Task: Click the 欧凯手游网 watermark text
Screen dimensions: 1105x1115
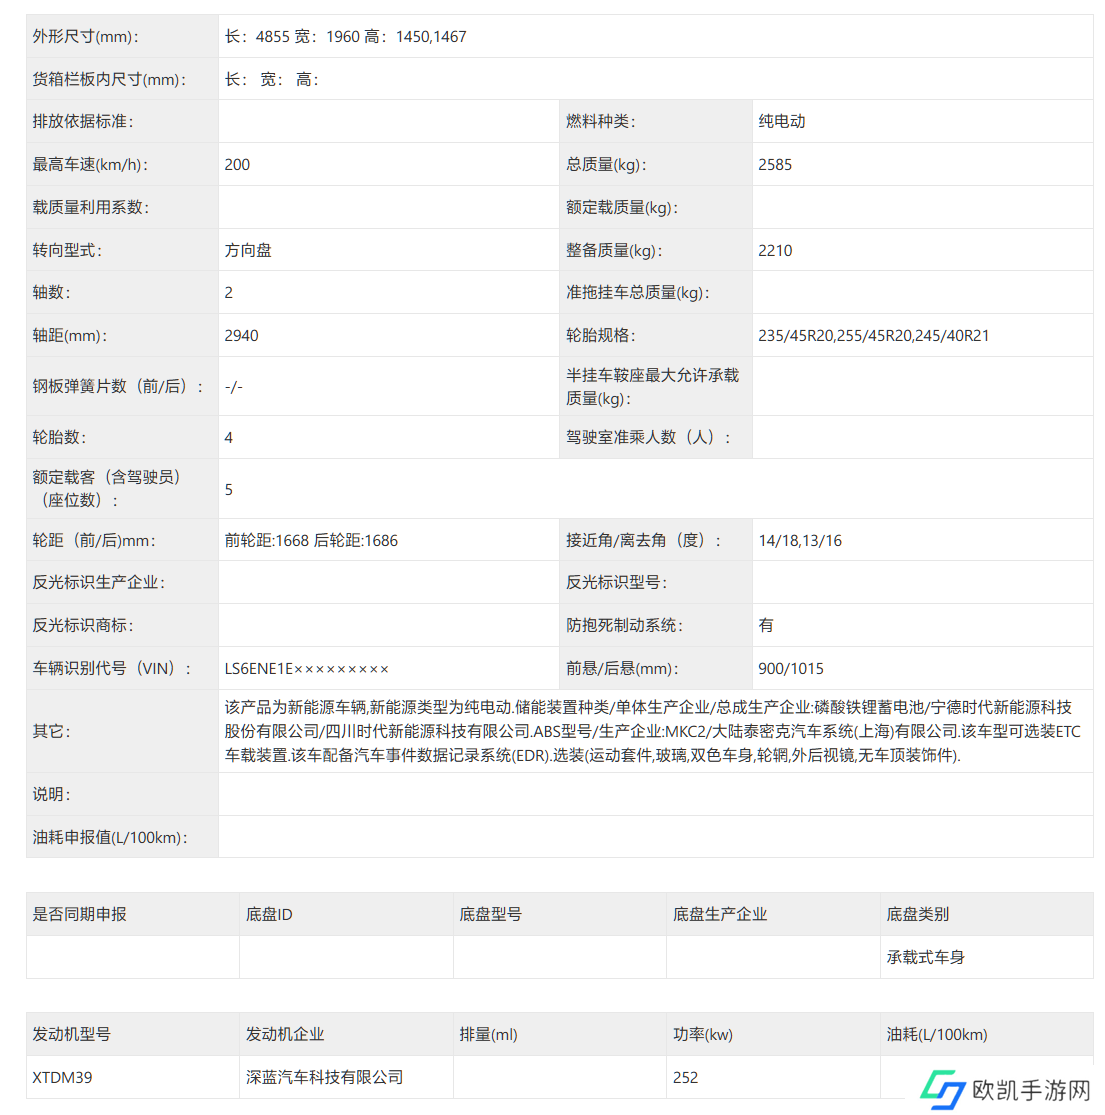Action: click(x=1031, y=1090)
